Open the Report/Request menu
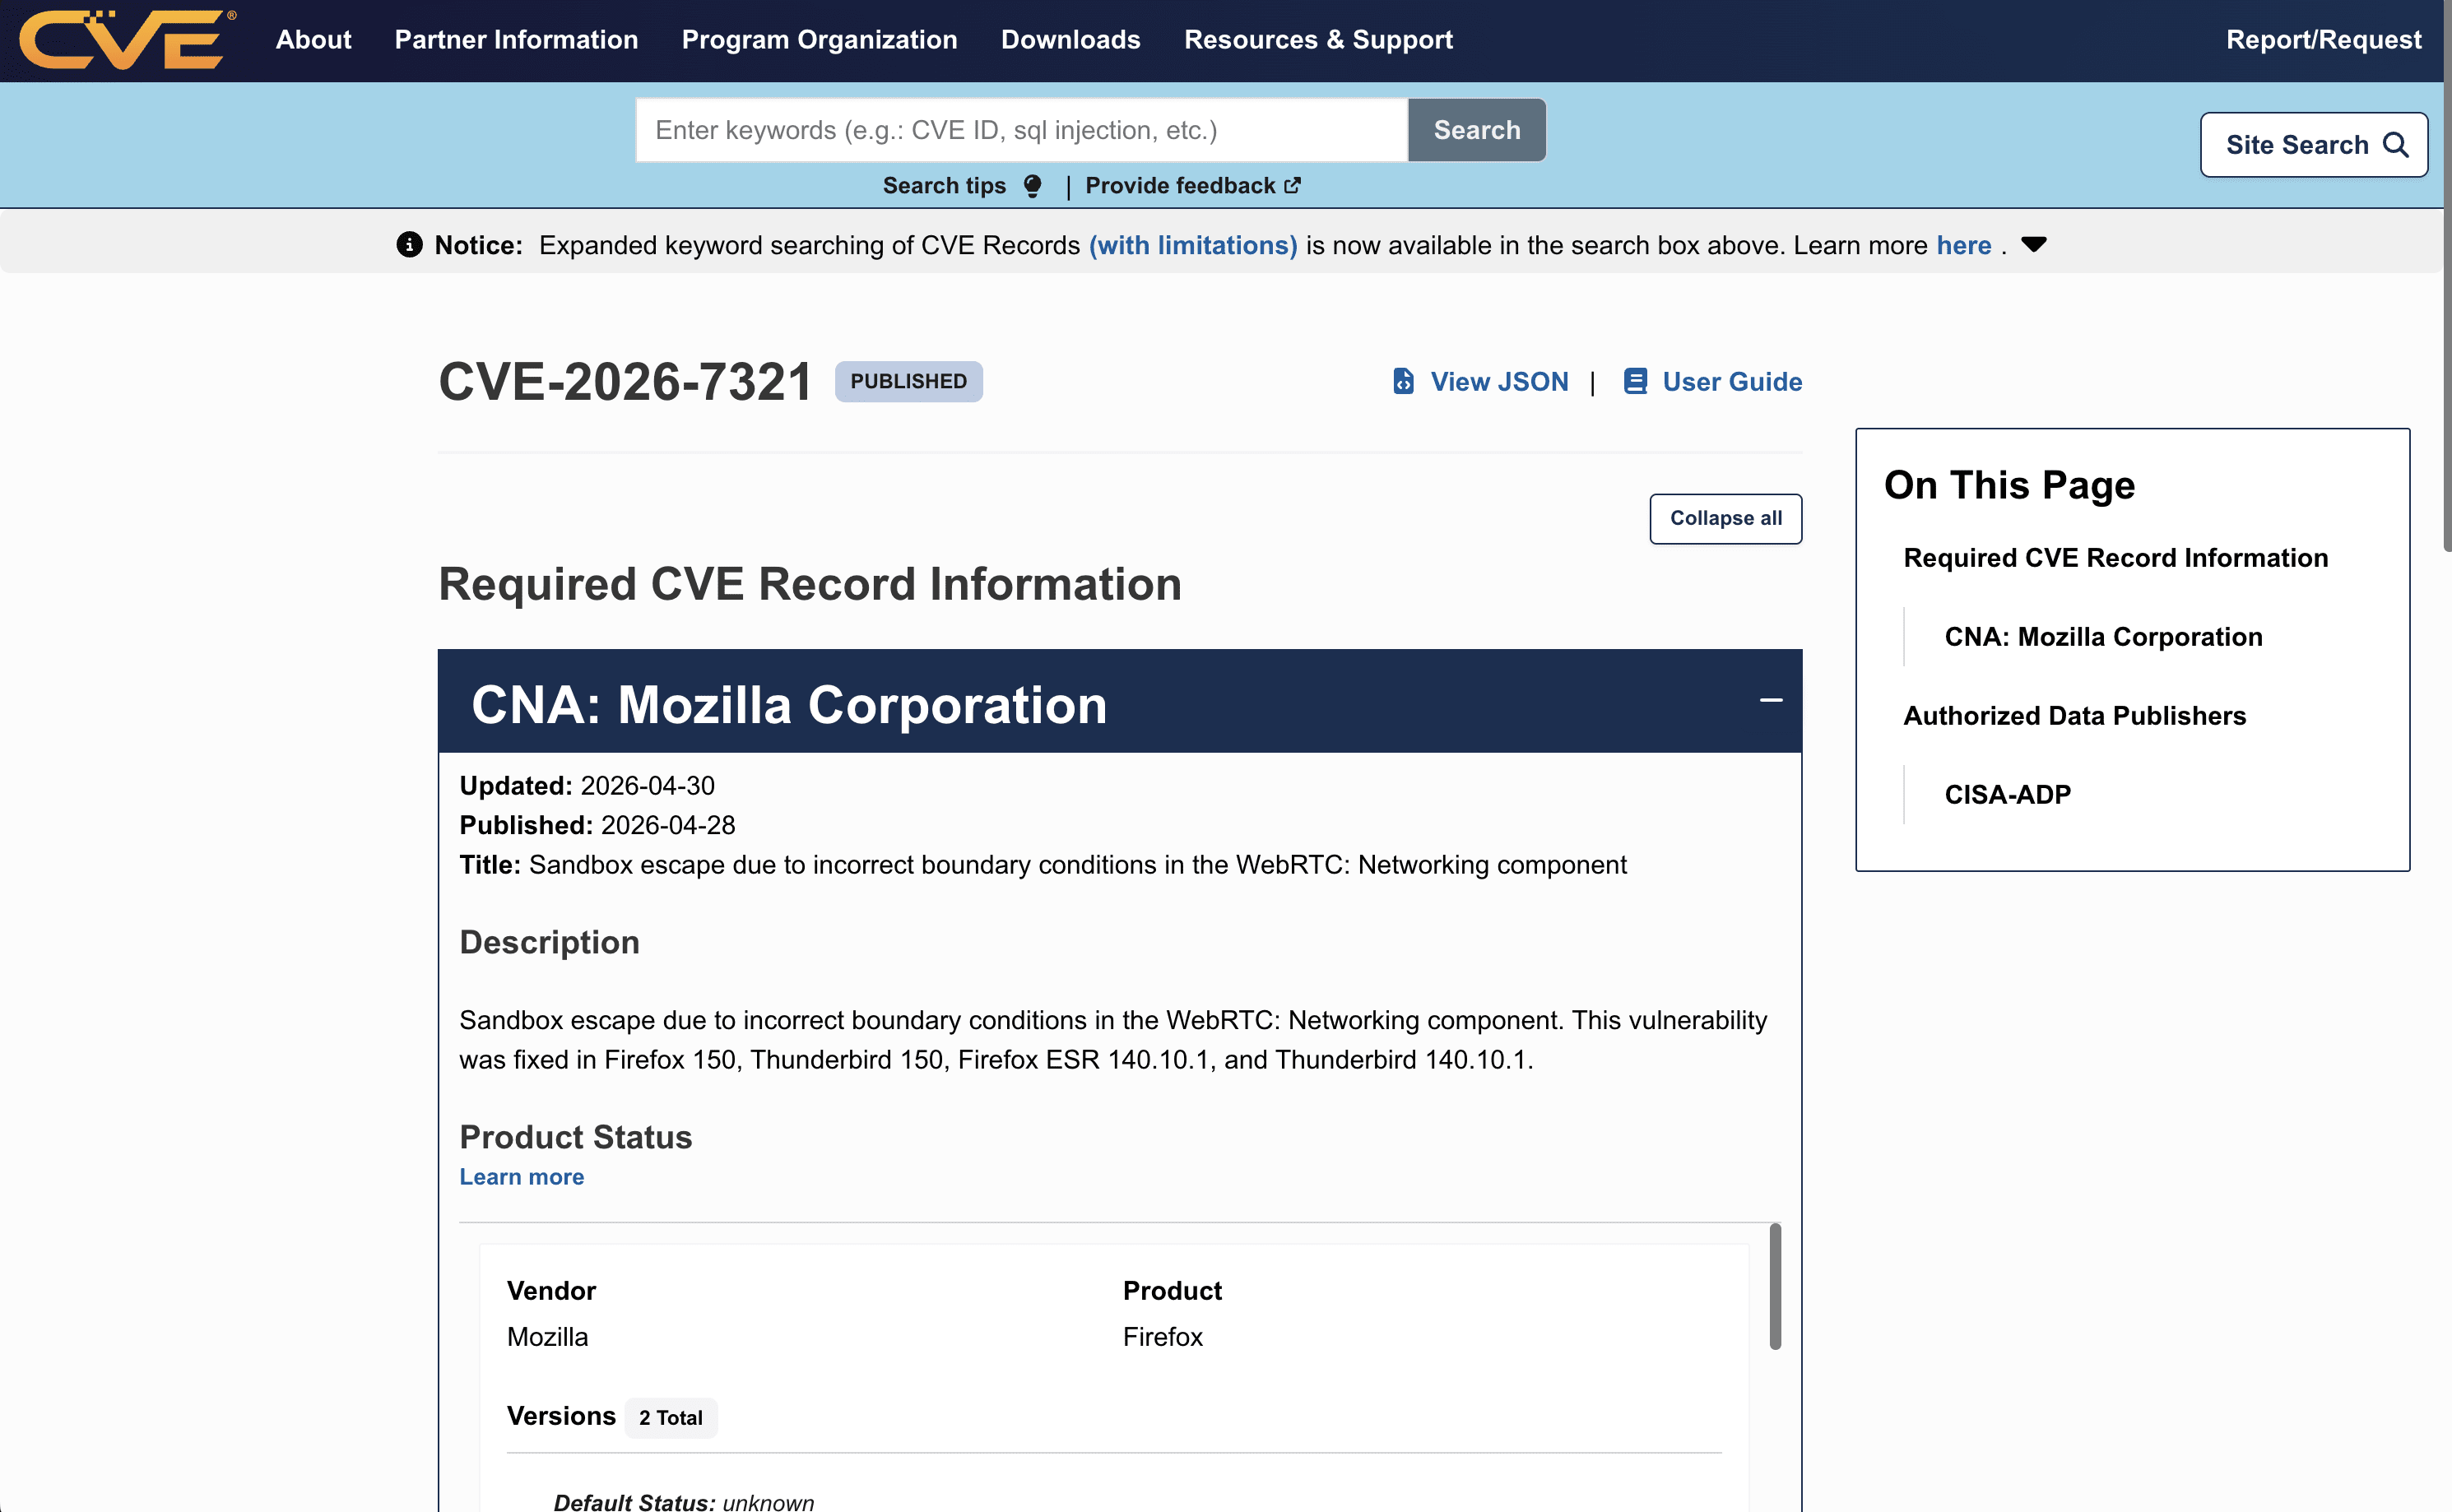Screen dimensions: 2452x1512 click(x=2323, y=40)
